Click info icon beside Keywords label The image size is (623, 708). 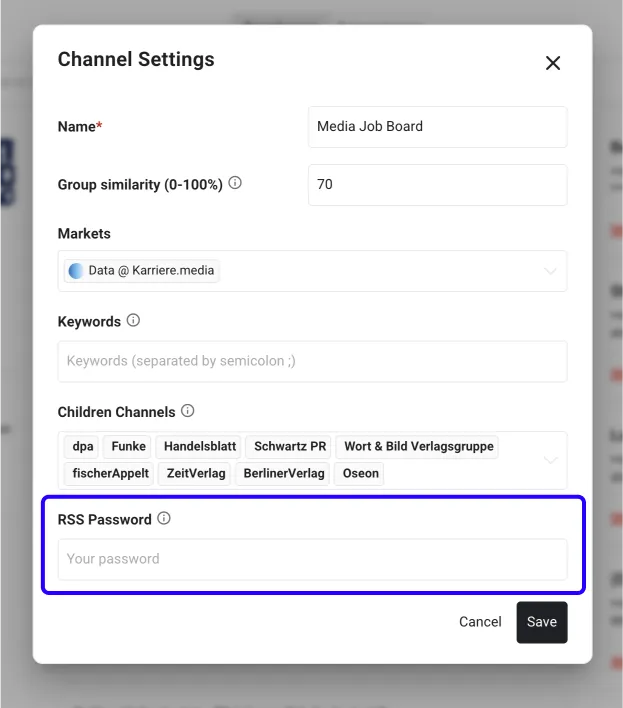click(x=133, y=321)
